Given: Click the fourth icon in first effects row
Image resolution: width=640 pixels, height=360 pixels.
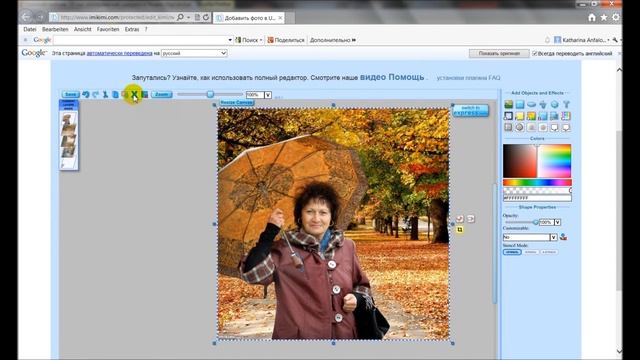Looking at the screenshot, I should (x=542, y=104).
